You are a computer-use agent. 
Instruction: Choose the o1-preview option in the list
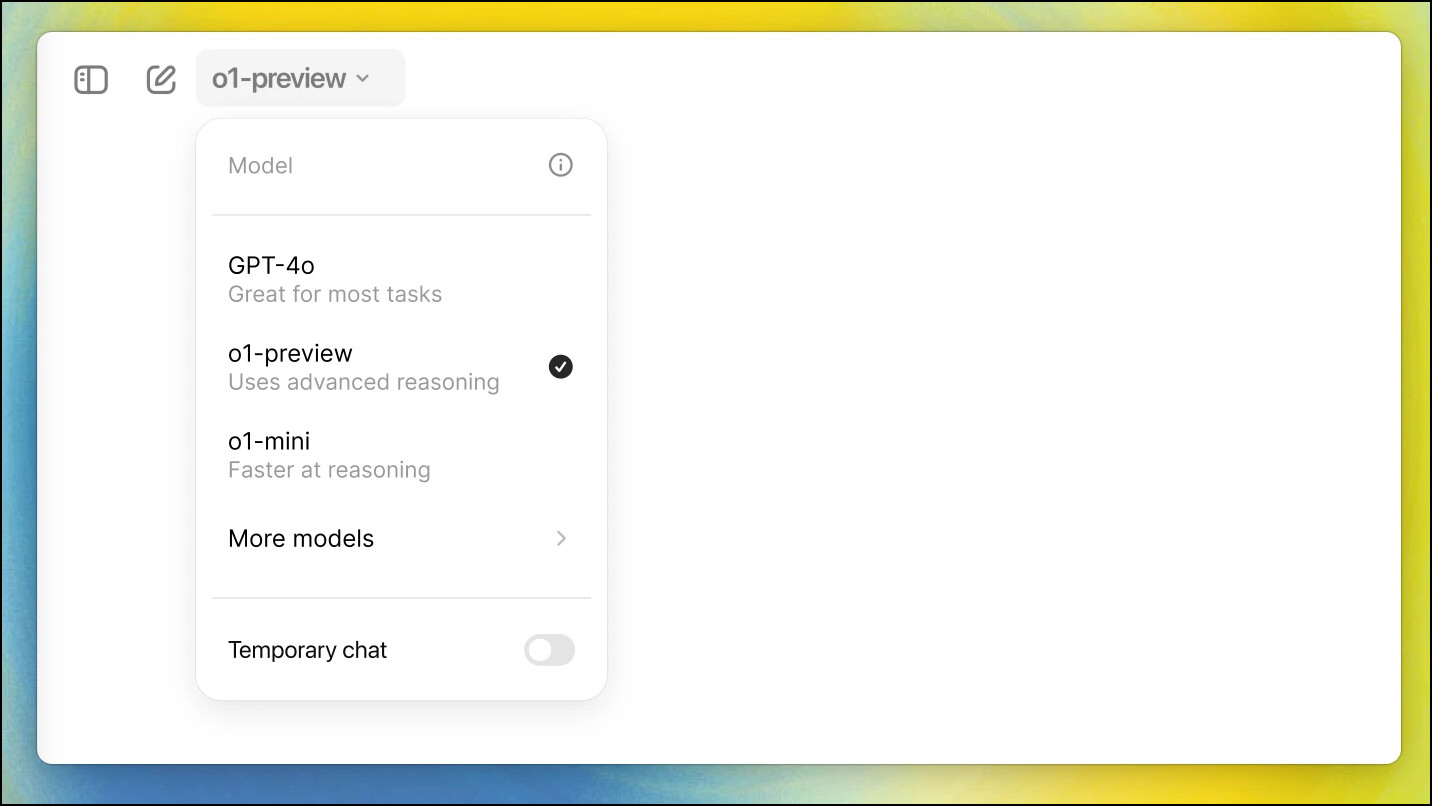click(x=401, y=367)
